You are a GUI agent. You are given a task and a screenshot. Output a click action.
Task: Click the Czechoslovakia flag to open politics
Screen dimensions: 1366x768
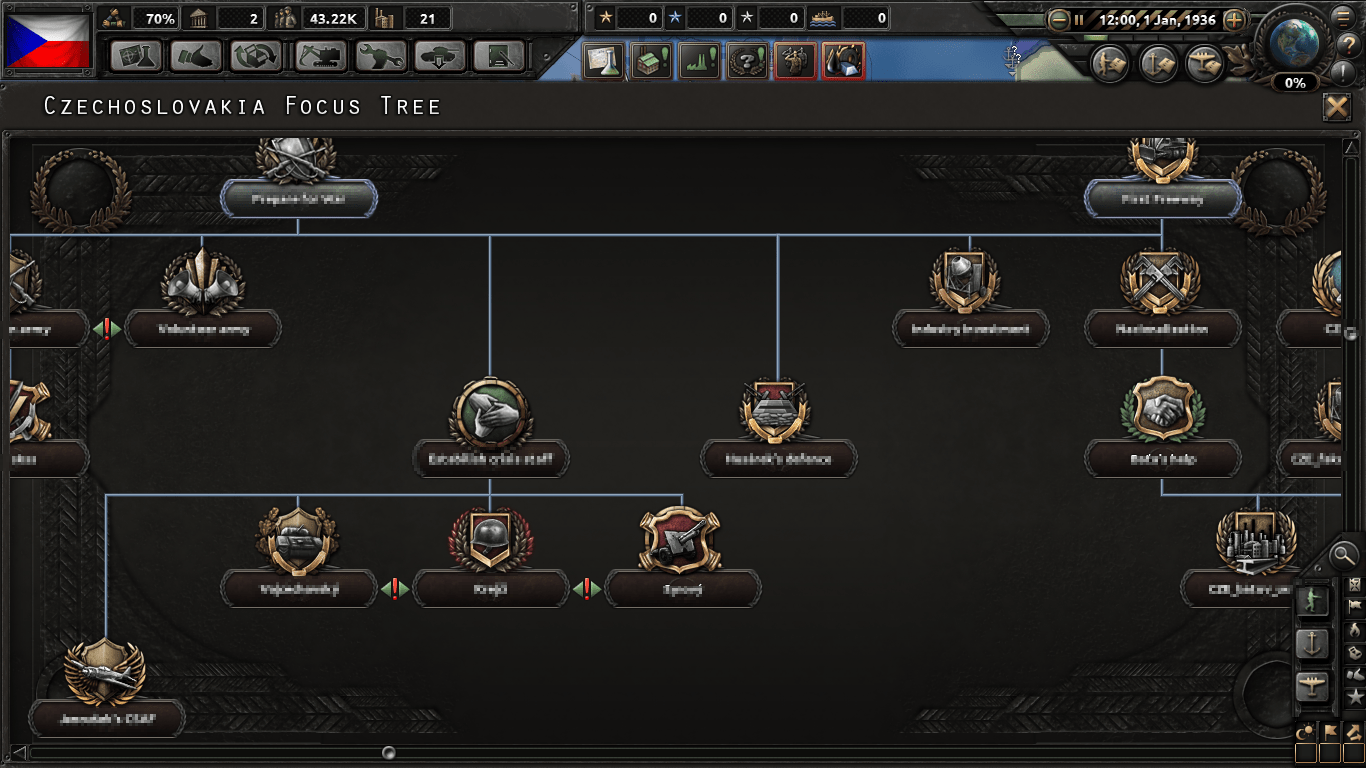[x=49, y=40]
